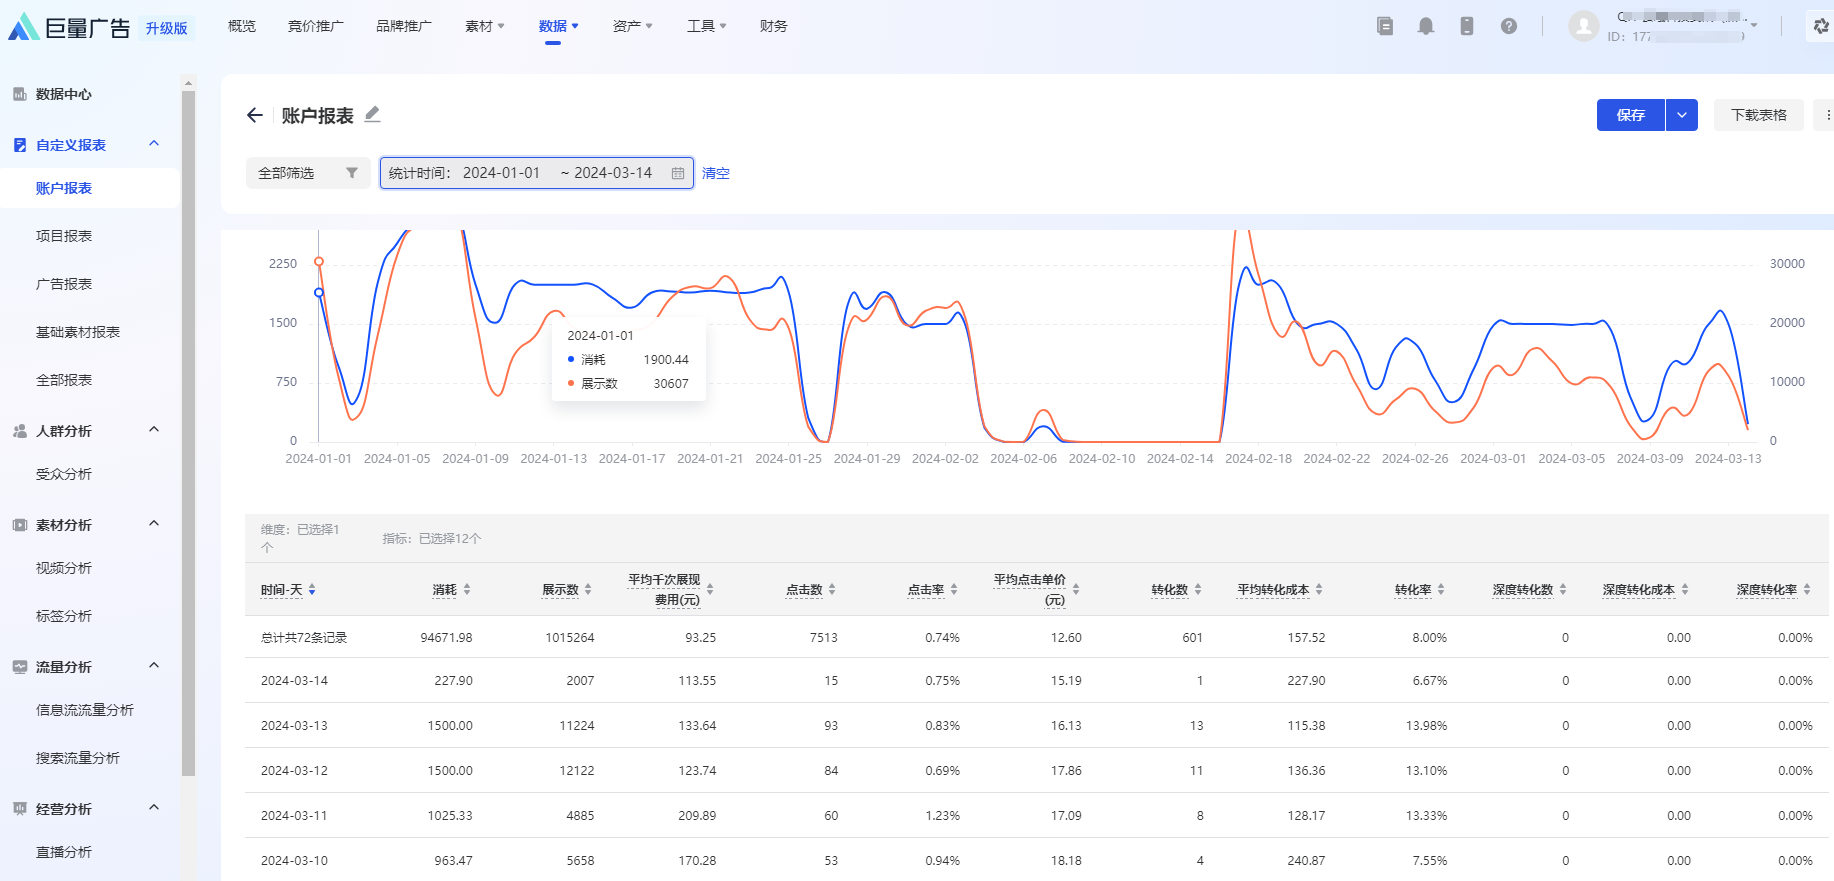
Task: Open 广告报表 in the sidebar
Action: point(64,284)
